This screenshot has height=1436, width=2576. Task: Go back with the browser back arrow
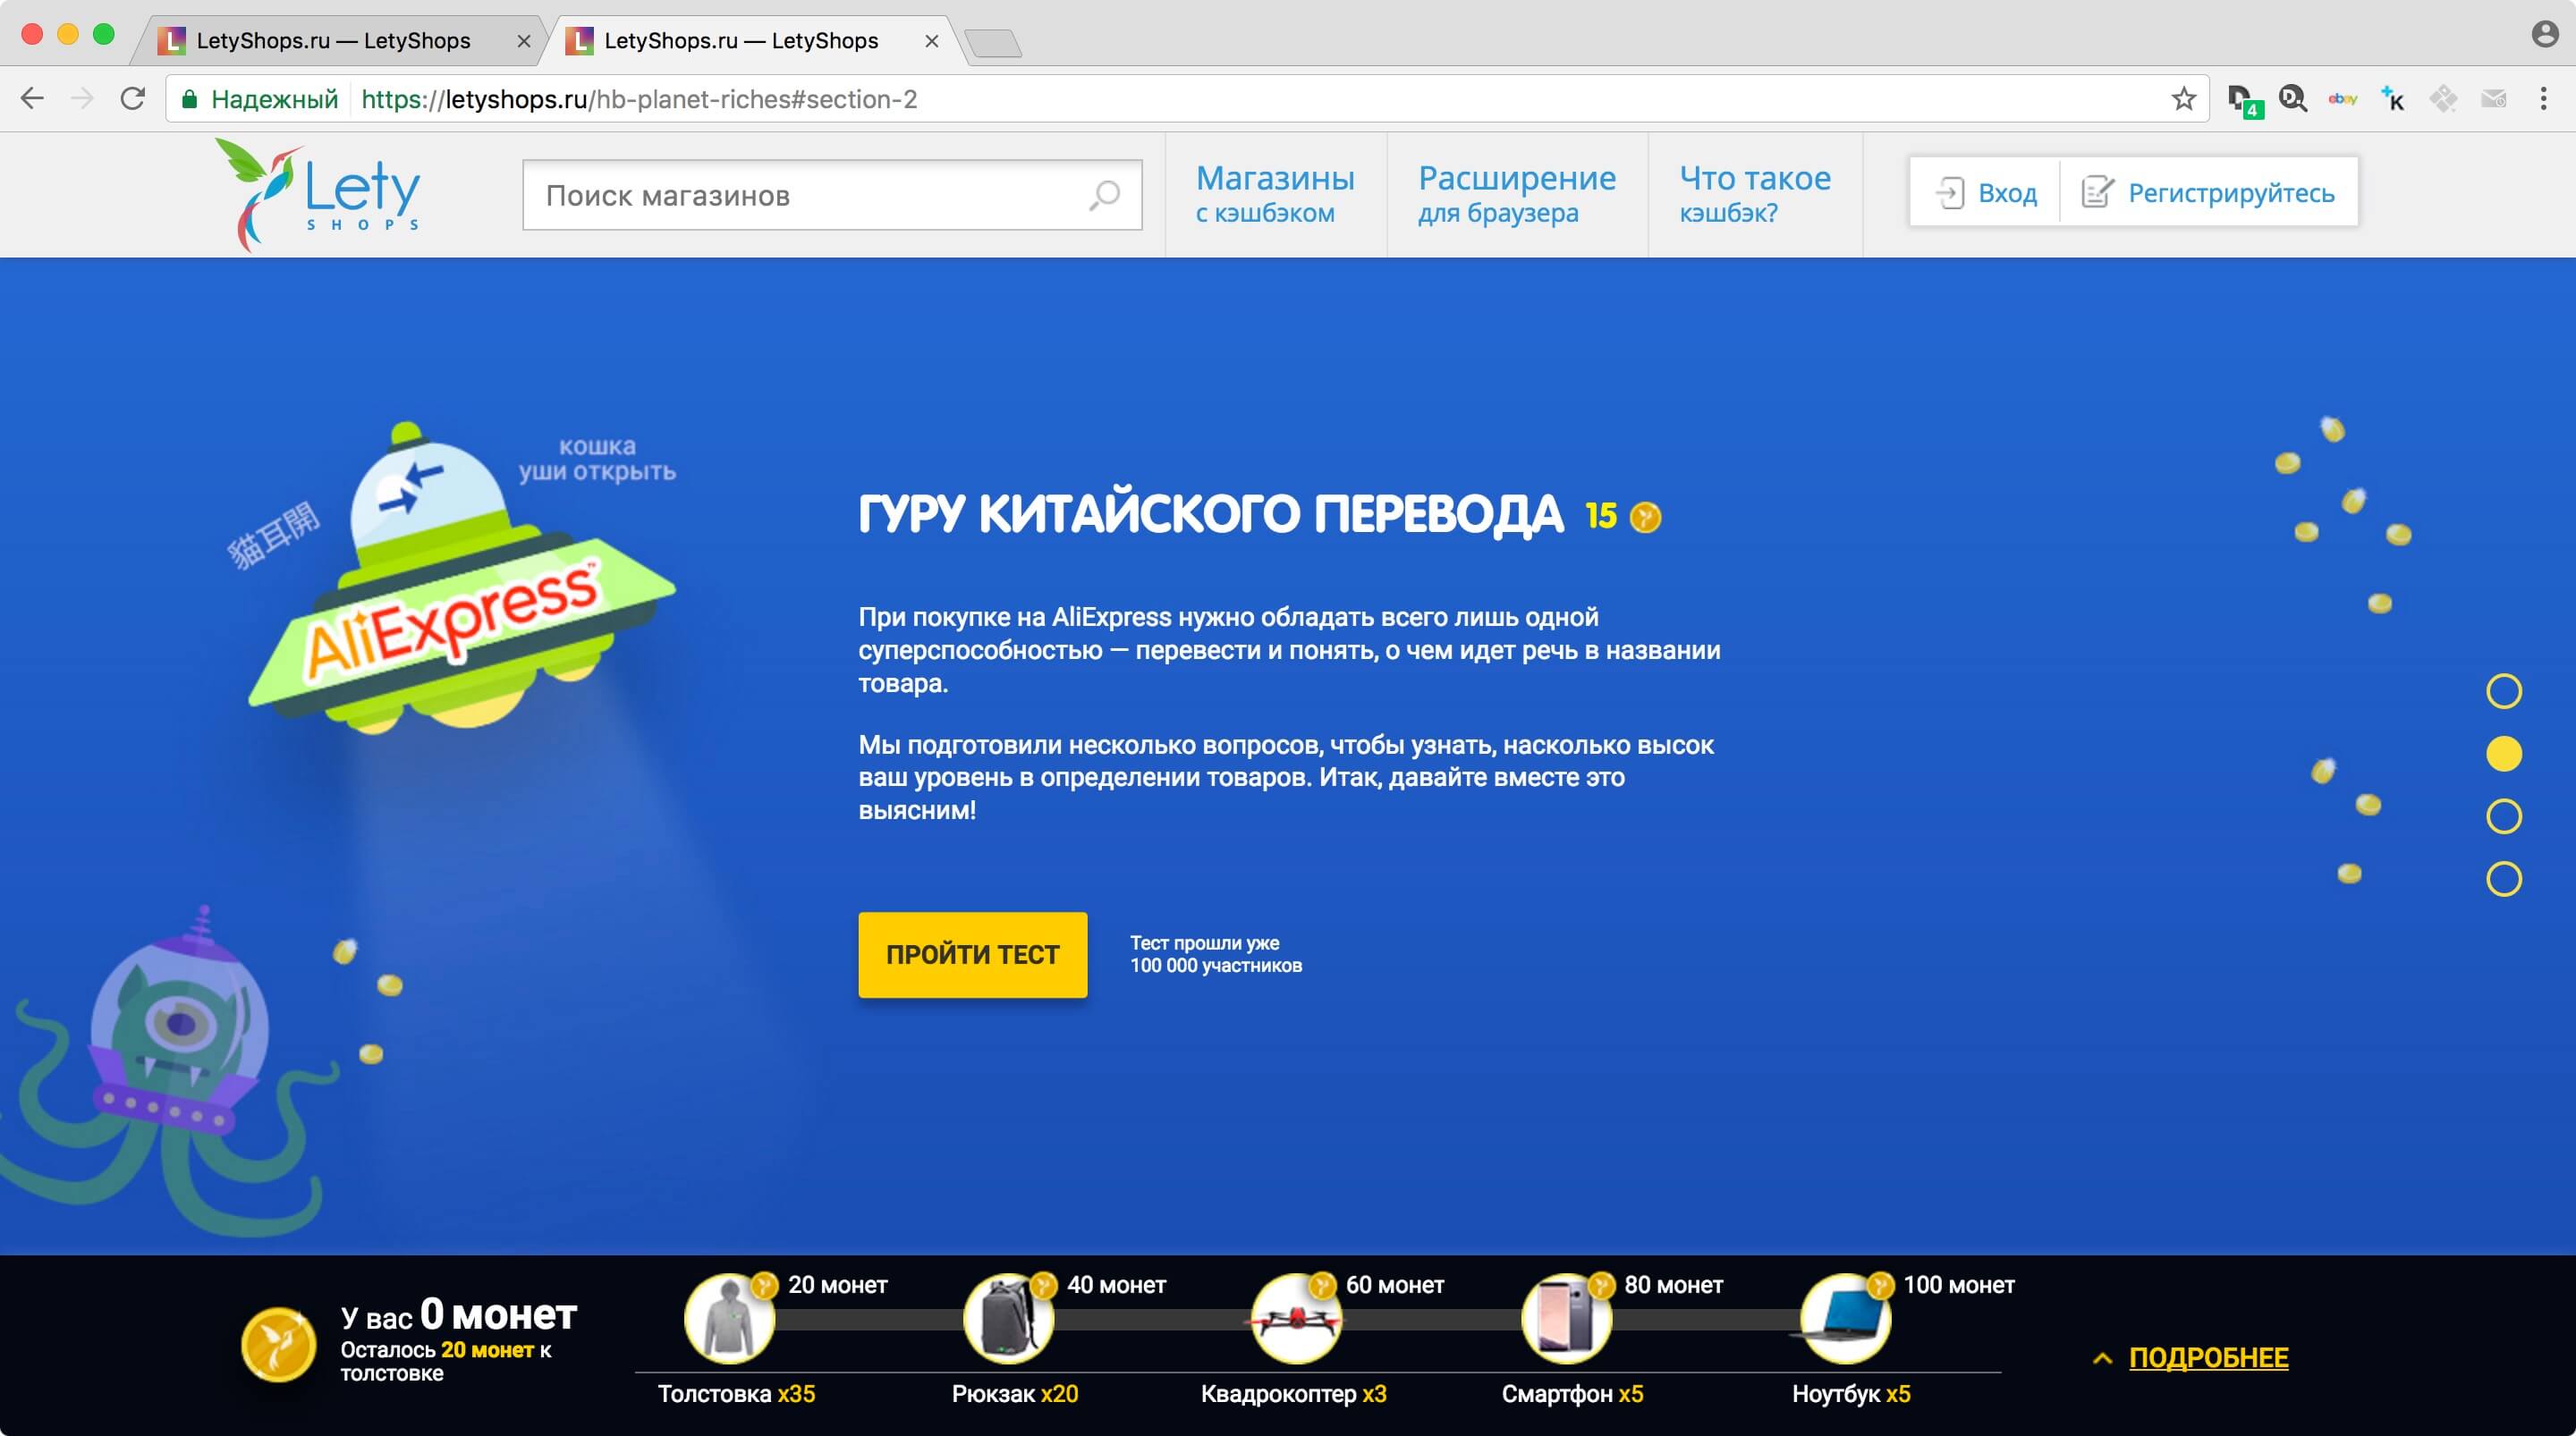32,98
